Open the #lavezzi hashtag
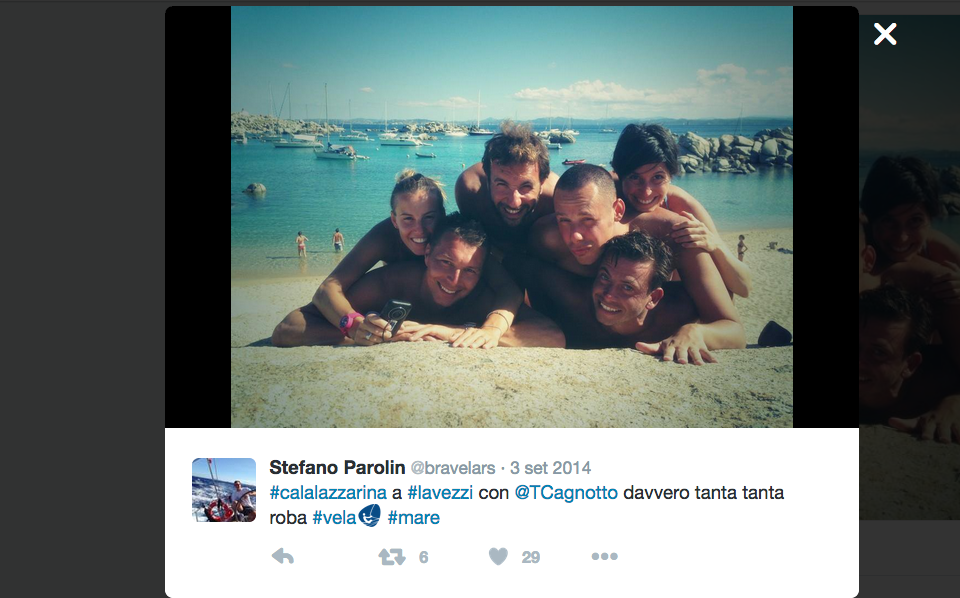This screenshot has width=960, height=598. pyautogui.click(x=440, y=493)
